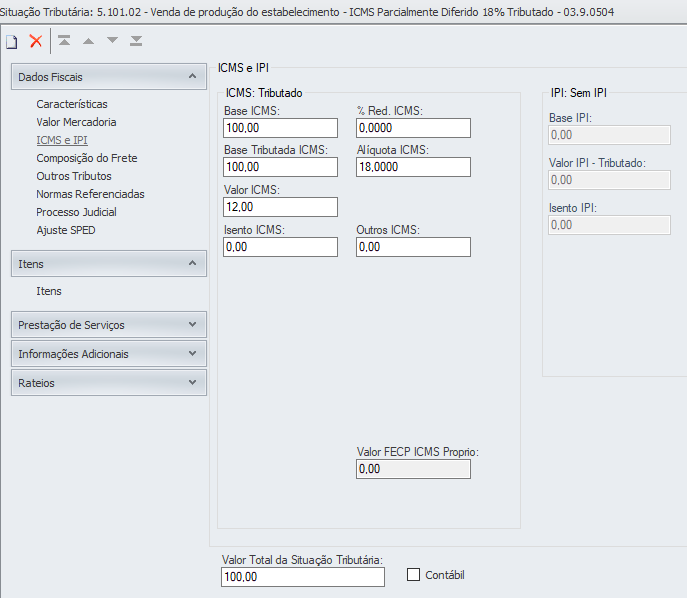Open Ajuste SPED page
Viewport: 687px width, 598px height.
coord(66,230)
